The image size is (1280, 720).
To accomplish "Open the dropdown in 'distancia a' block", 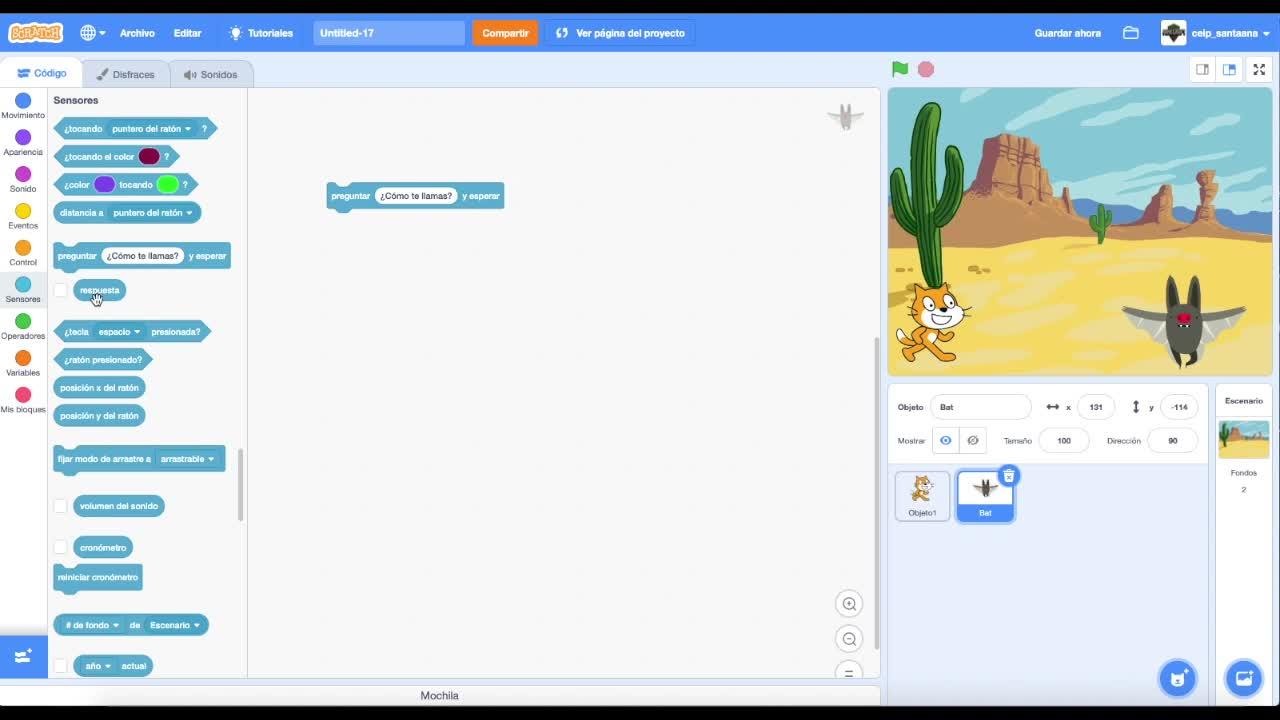I will 152,212.
